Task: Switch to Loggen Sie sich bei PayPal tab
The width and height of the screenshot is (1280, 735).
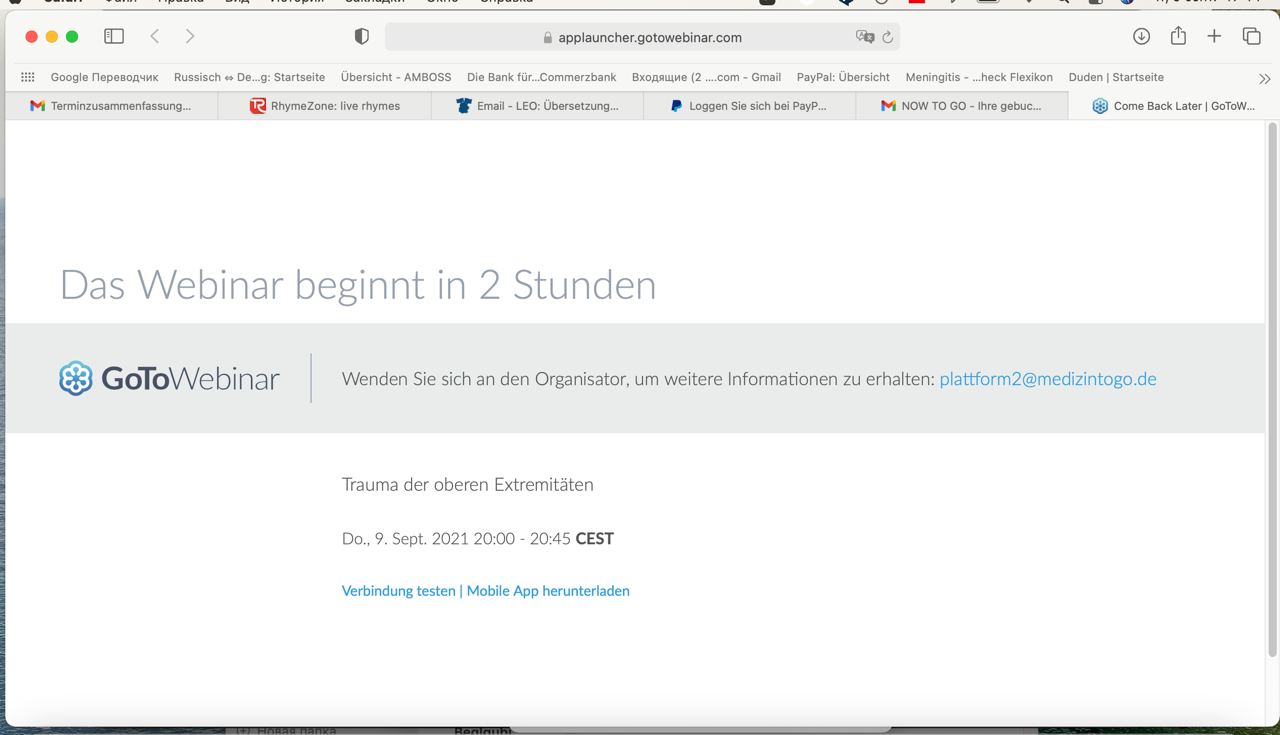Action: [x=749, y=106]
